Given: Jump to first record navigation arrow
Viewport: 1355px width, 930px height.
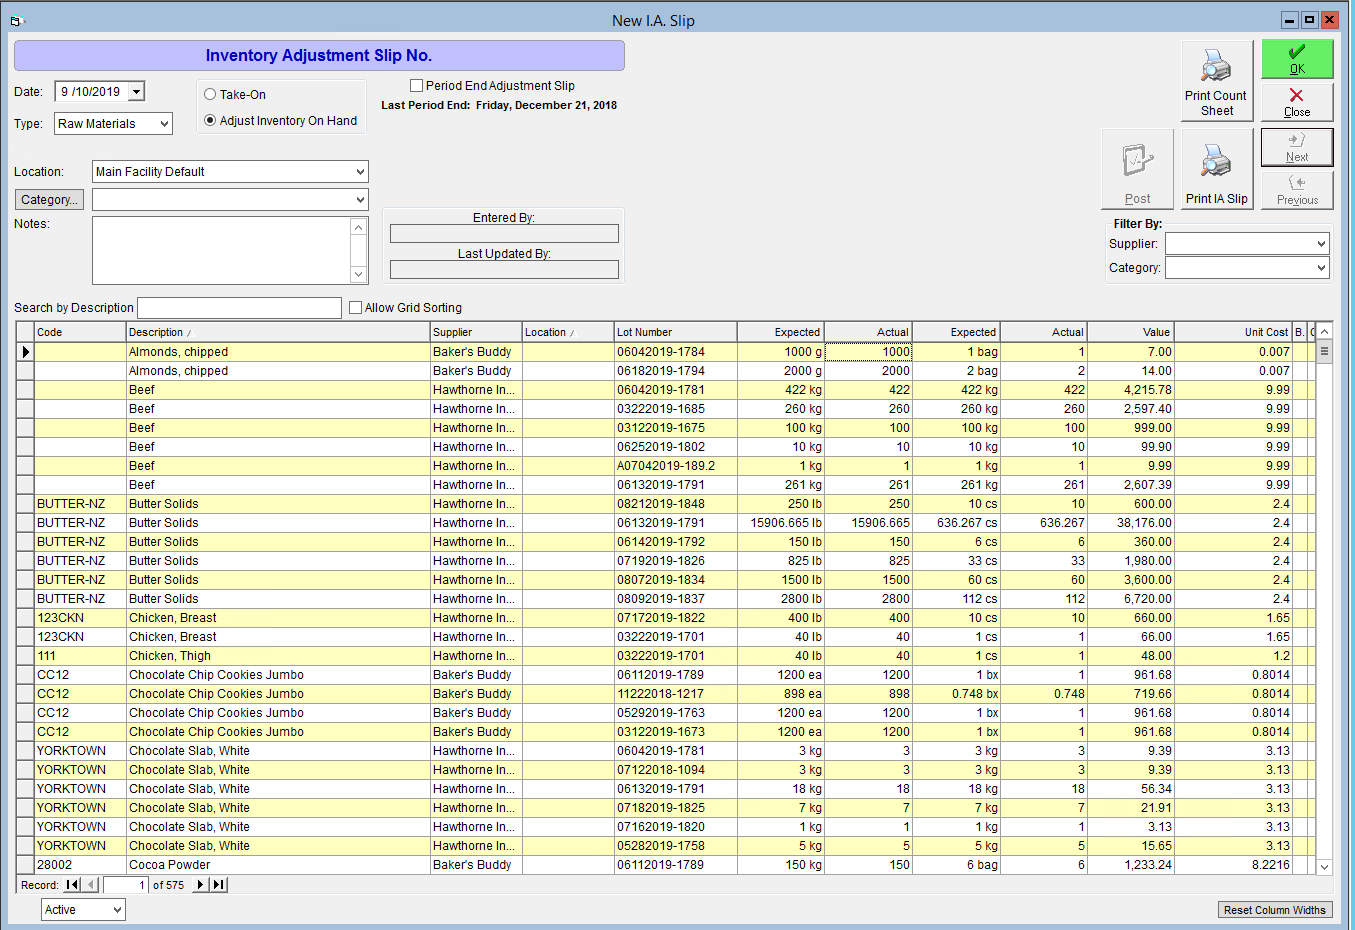Looking at the screenshot, I should [x=72, y=885].
